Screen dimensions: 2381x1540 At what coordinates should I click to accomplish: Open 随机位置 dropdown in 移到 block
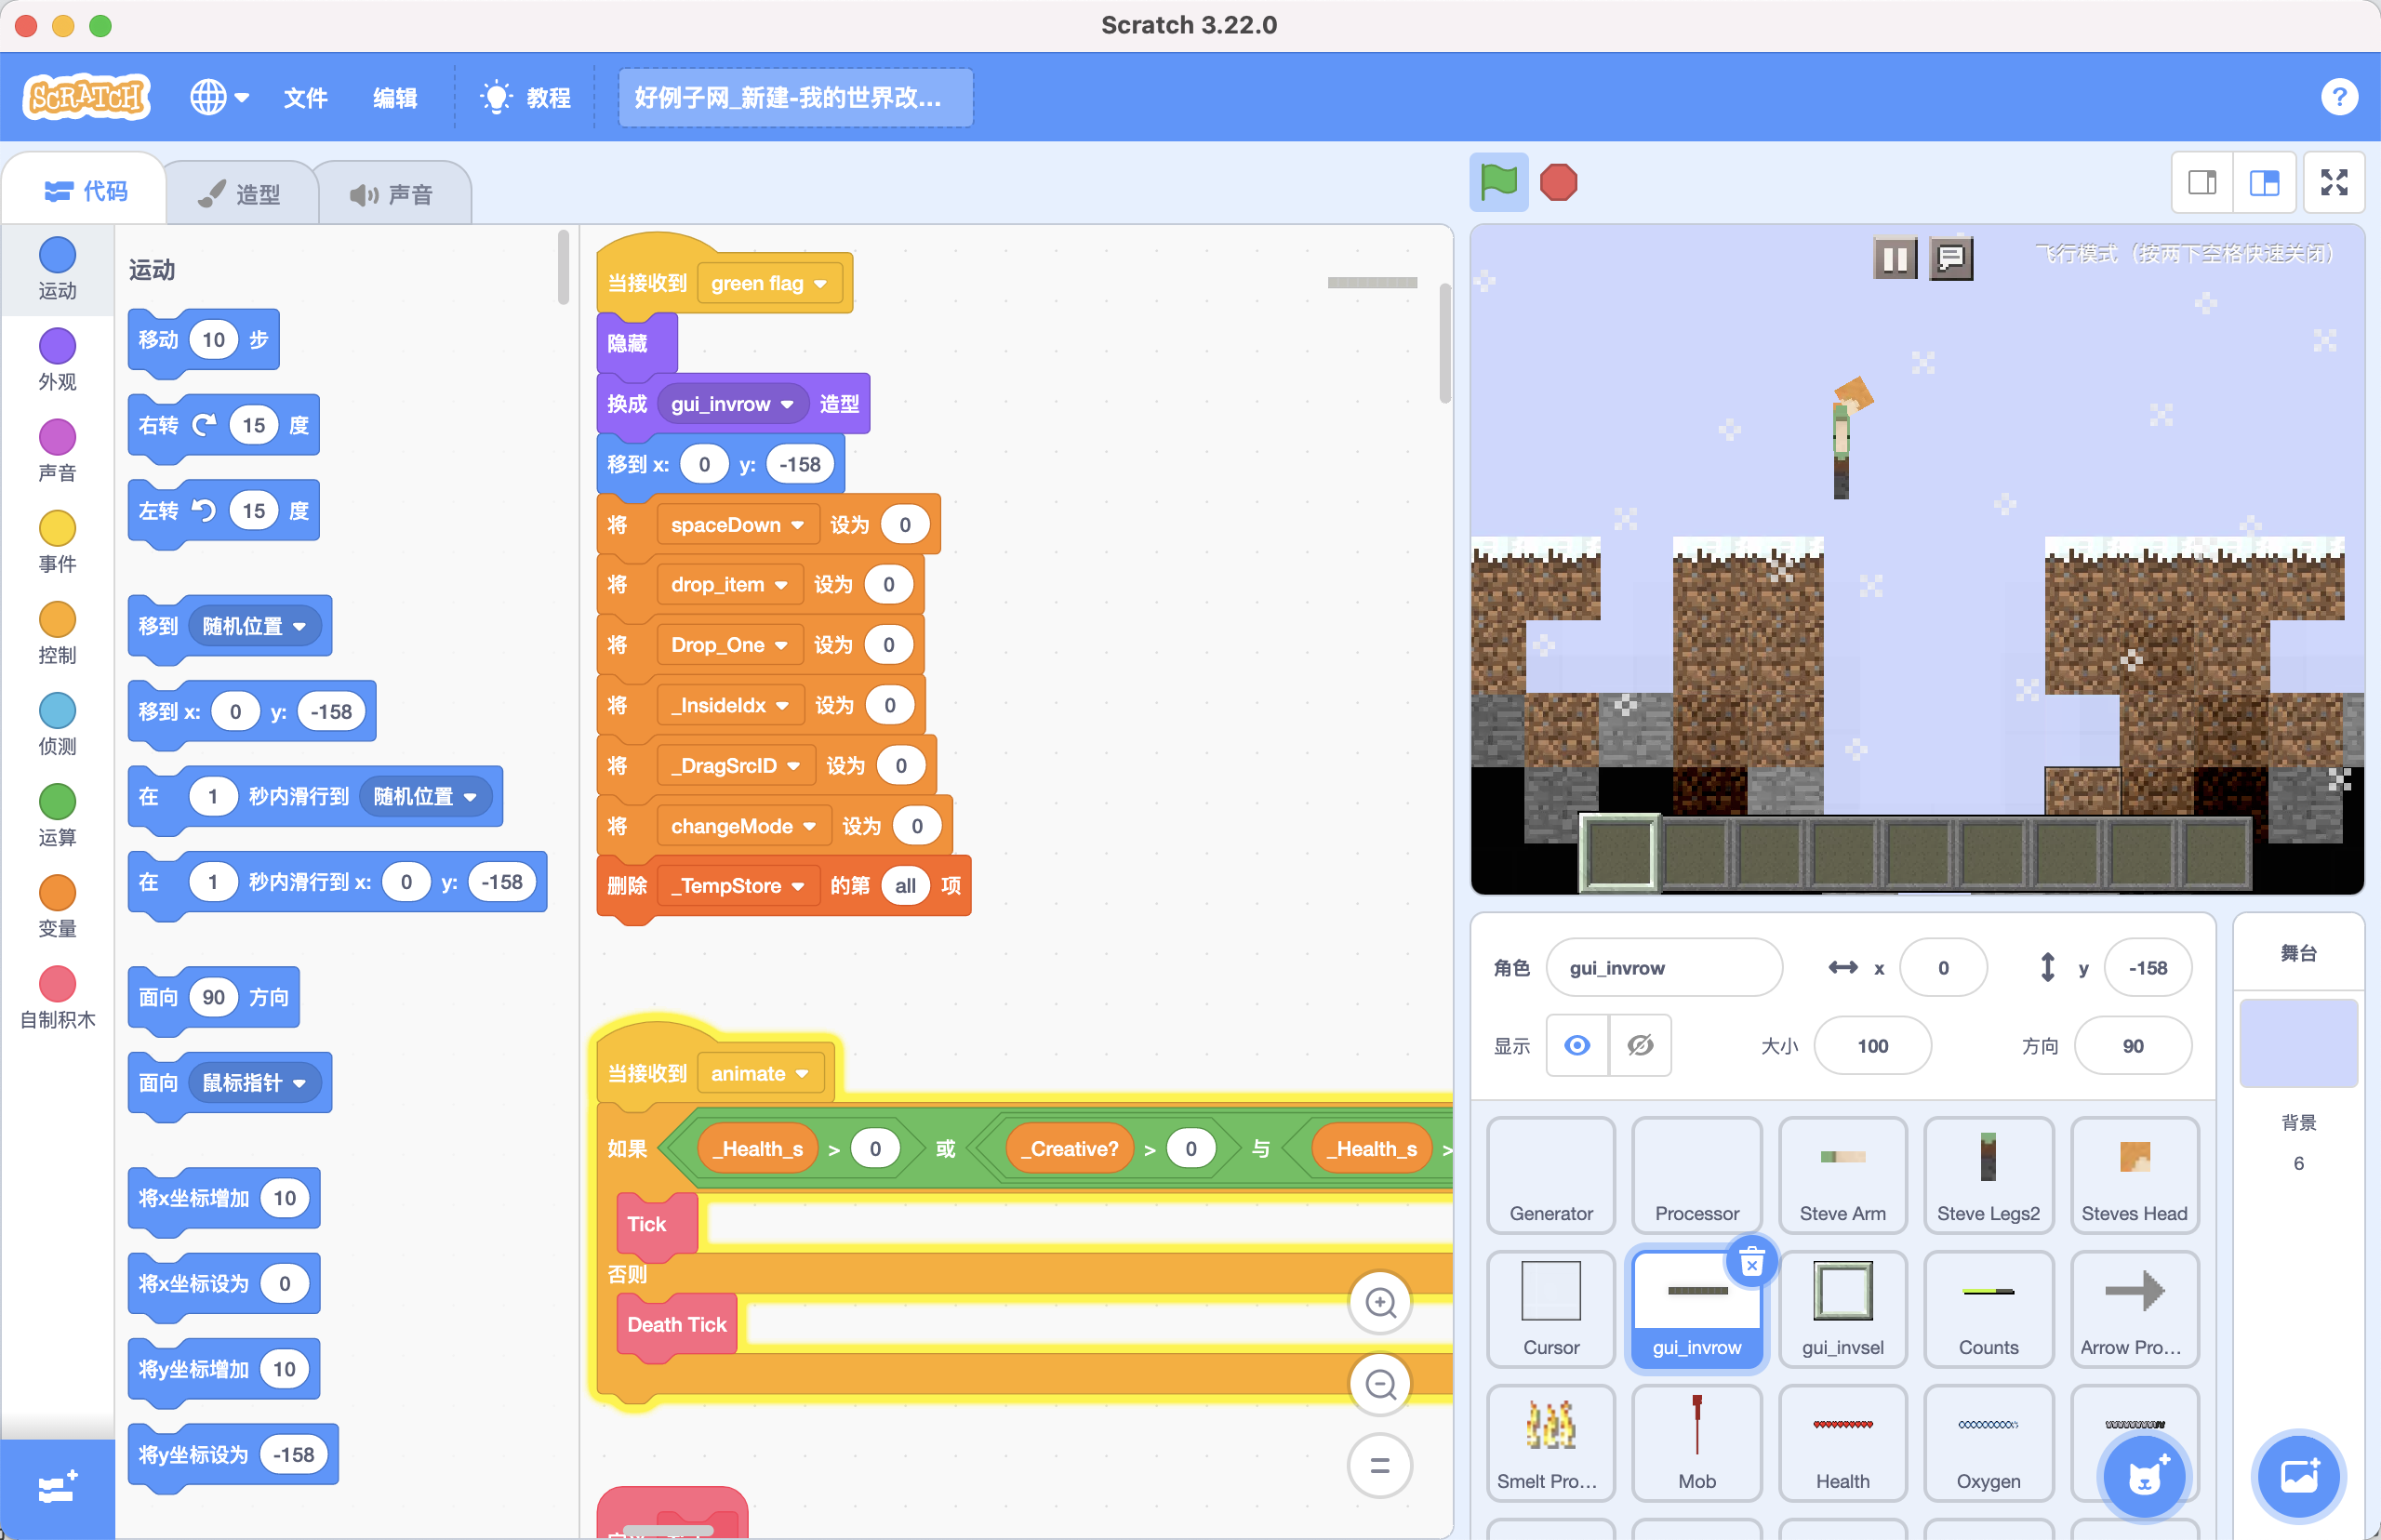[x=255, y=626]
